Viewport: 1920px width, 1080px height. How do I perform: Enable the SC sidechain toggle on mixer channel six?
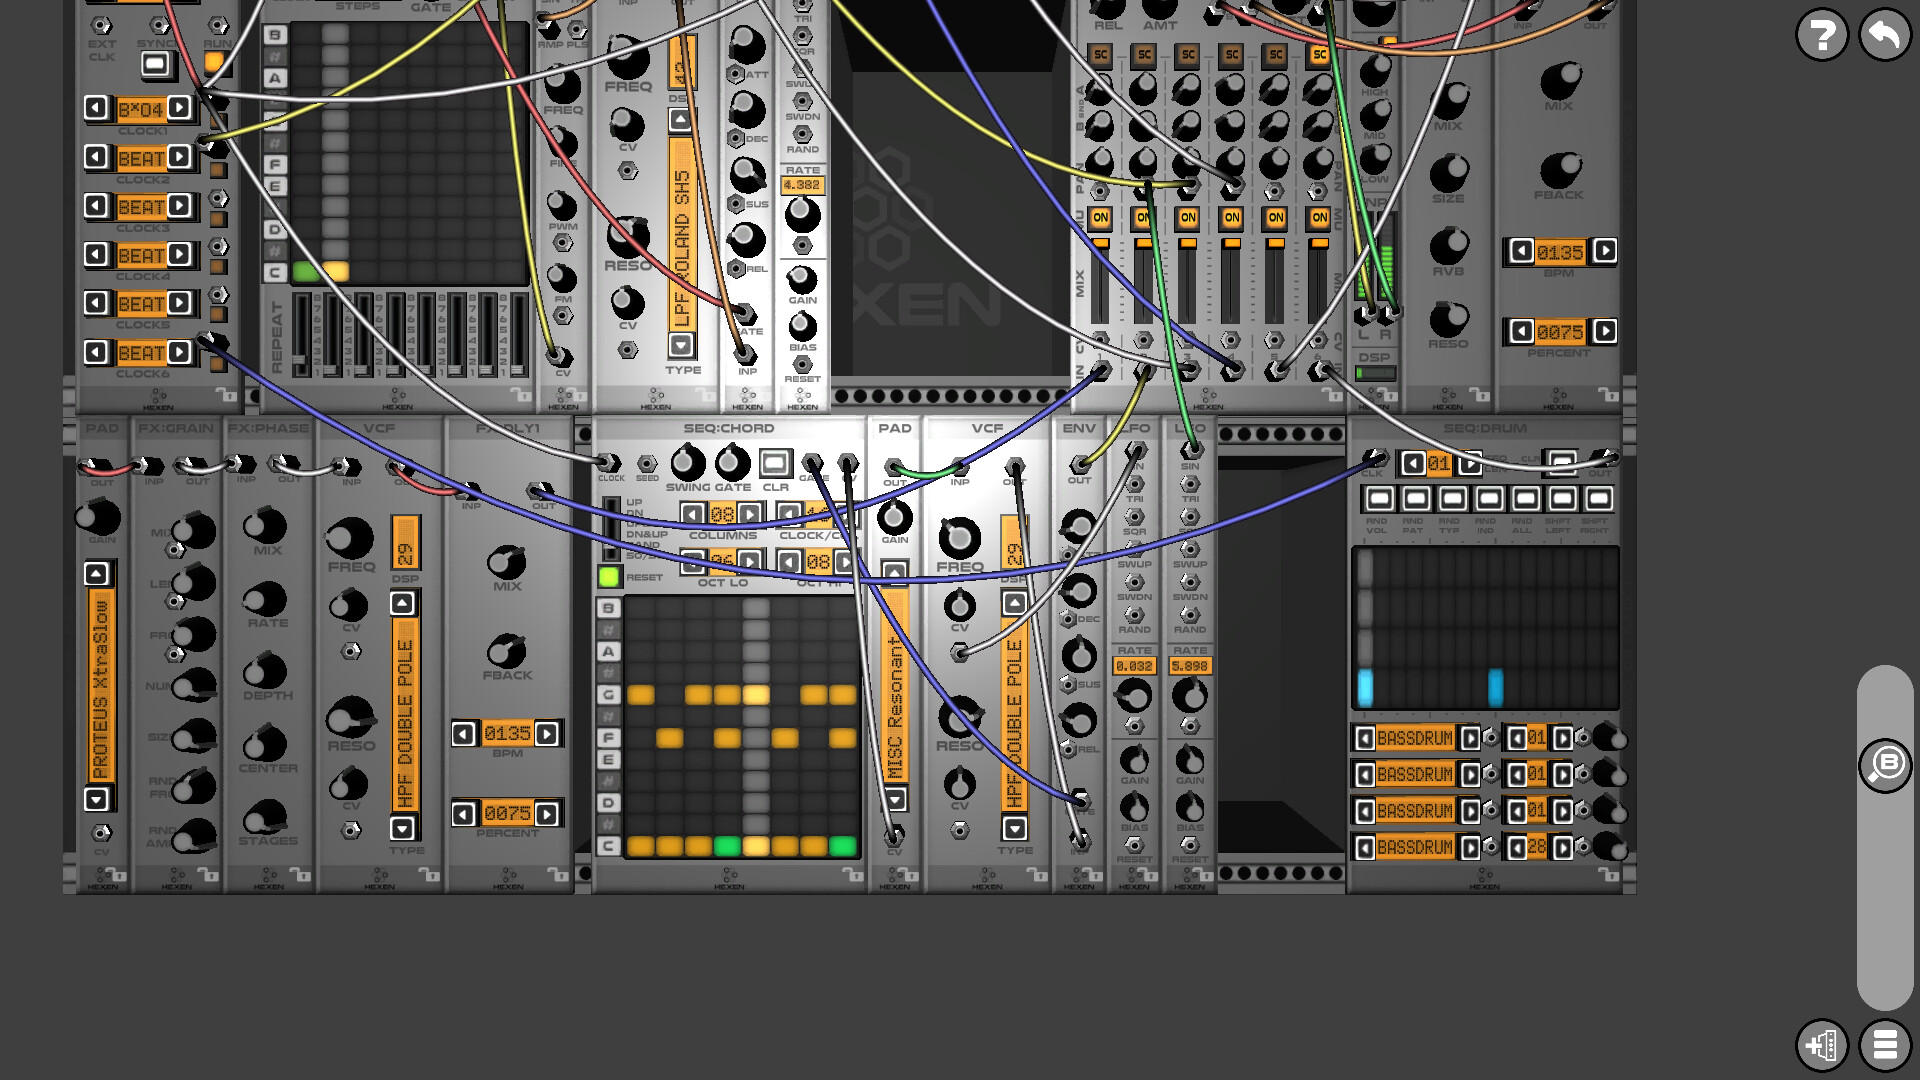[1318, 55]
